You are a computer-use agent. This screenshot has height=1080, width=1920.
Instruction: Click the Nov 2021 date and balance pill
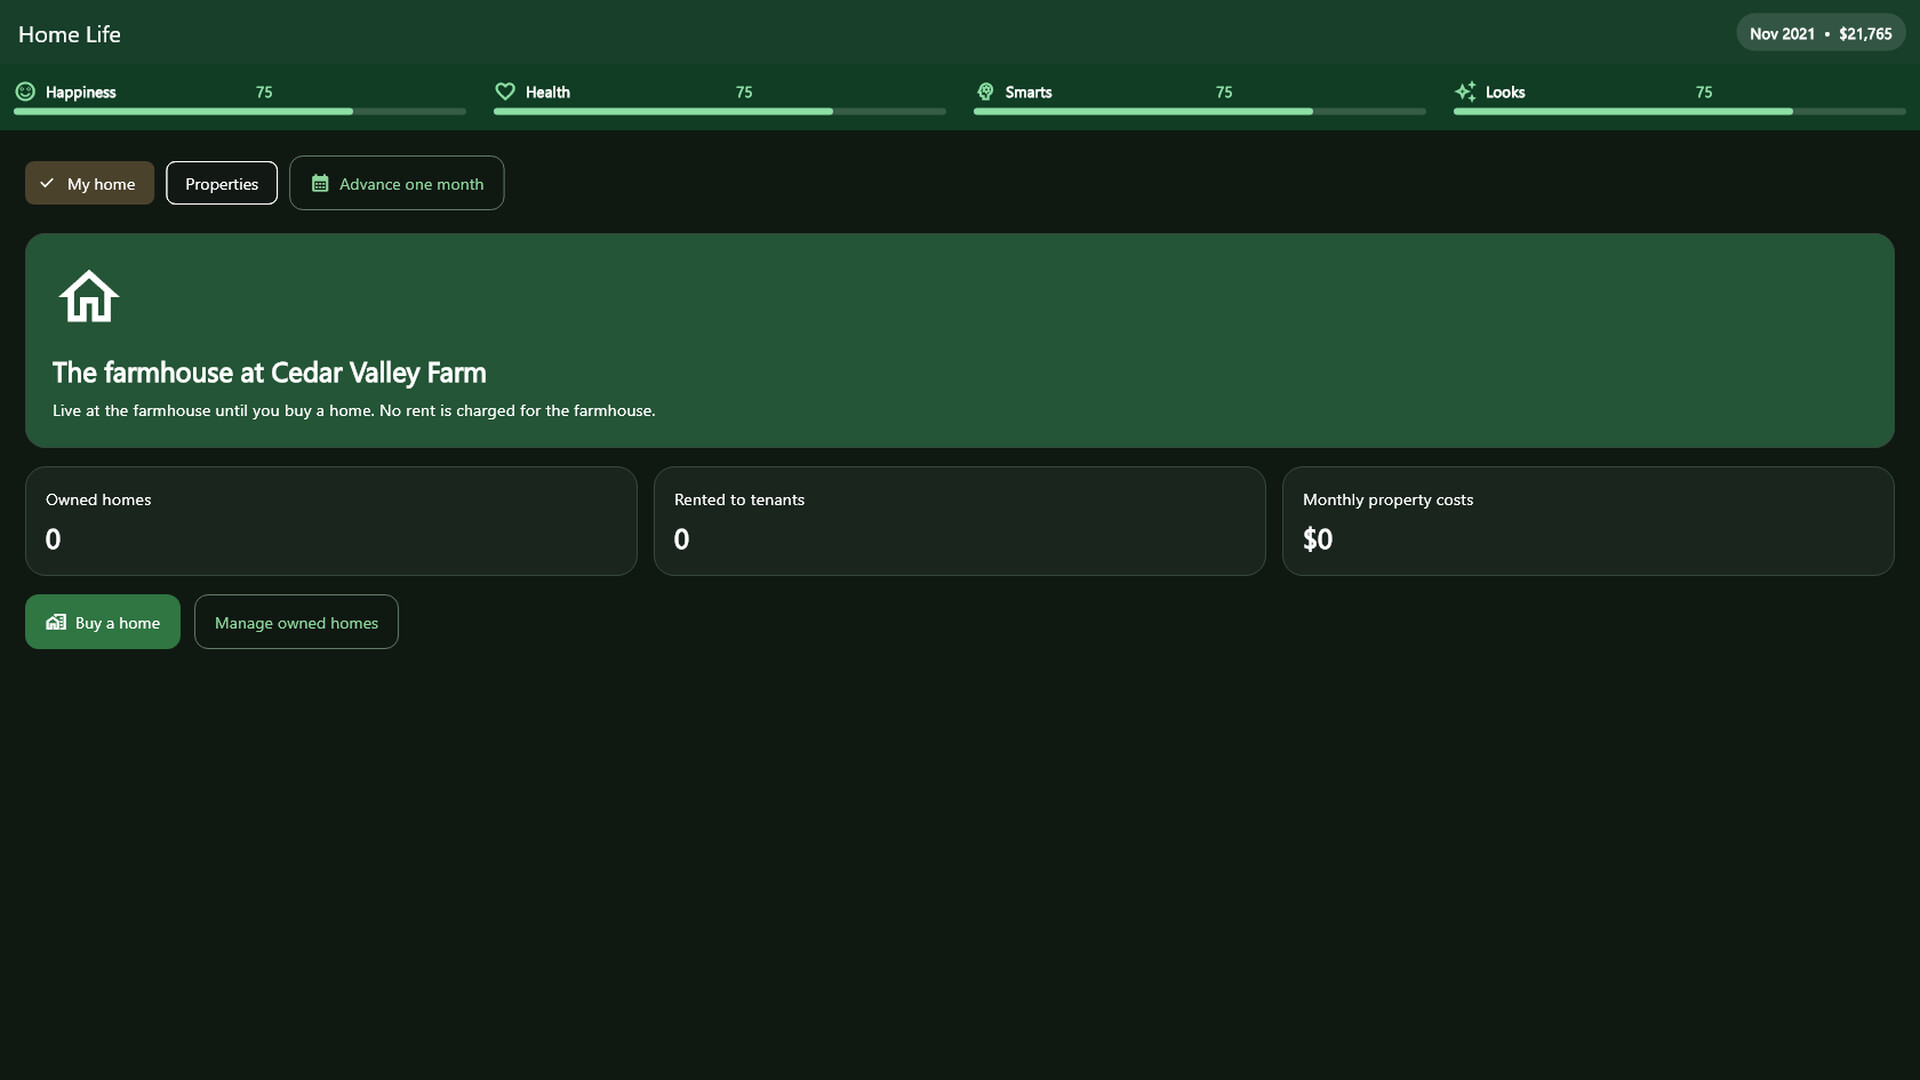point(1821,33)
